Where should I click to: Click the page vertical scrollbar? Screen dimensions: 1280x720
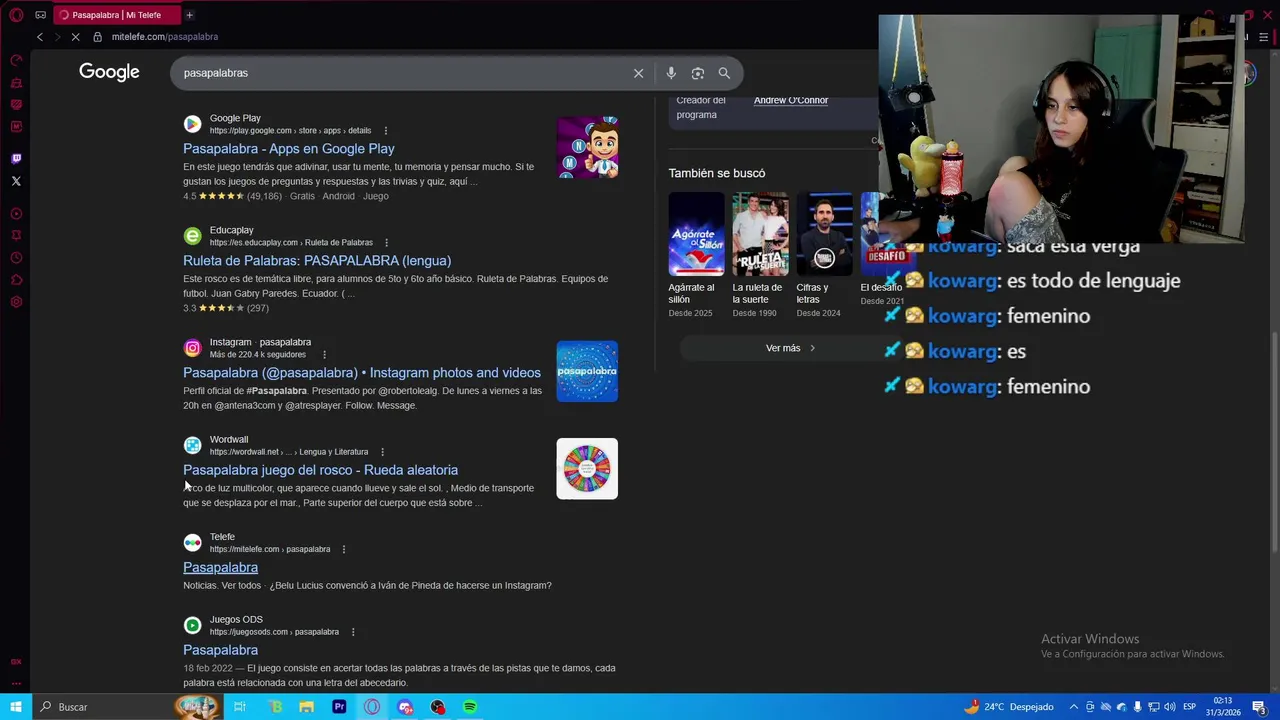[x=1274, y=440]
